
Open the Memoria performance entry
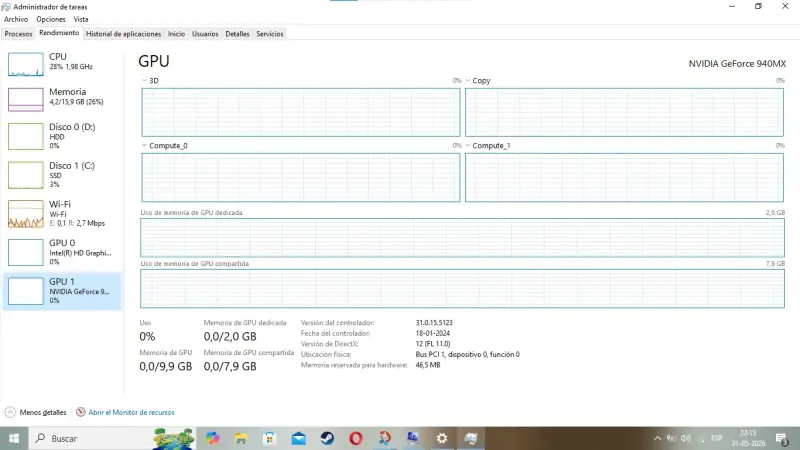(62, 99)
